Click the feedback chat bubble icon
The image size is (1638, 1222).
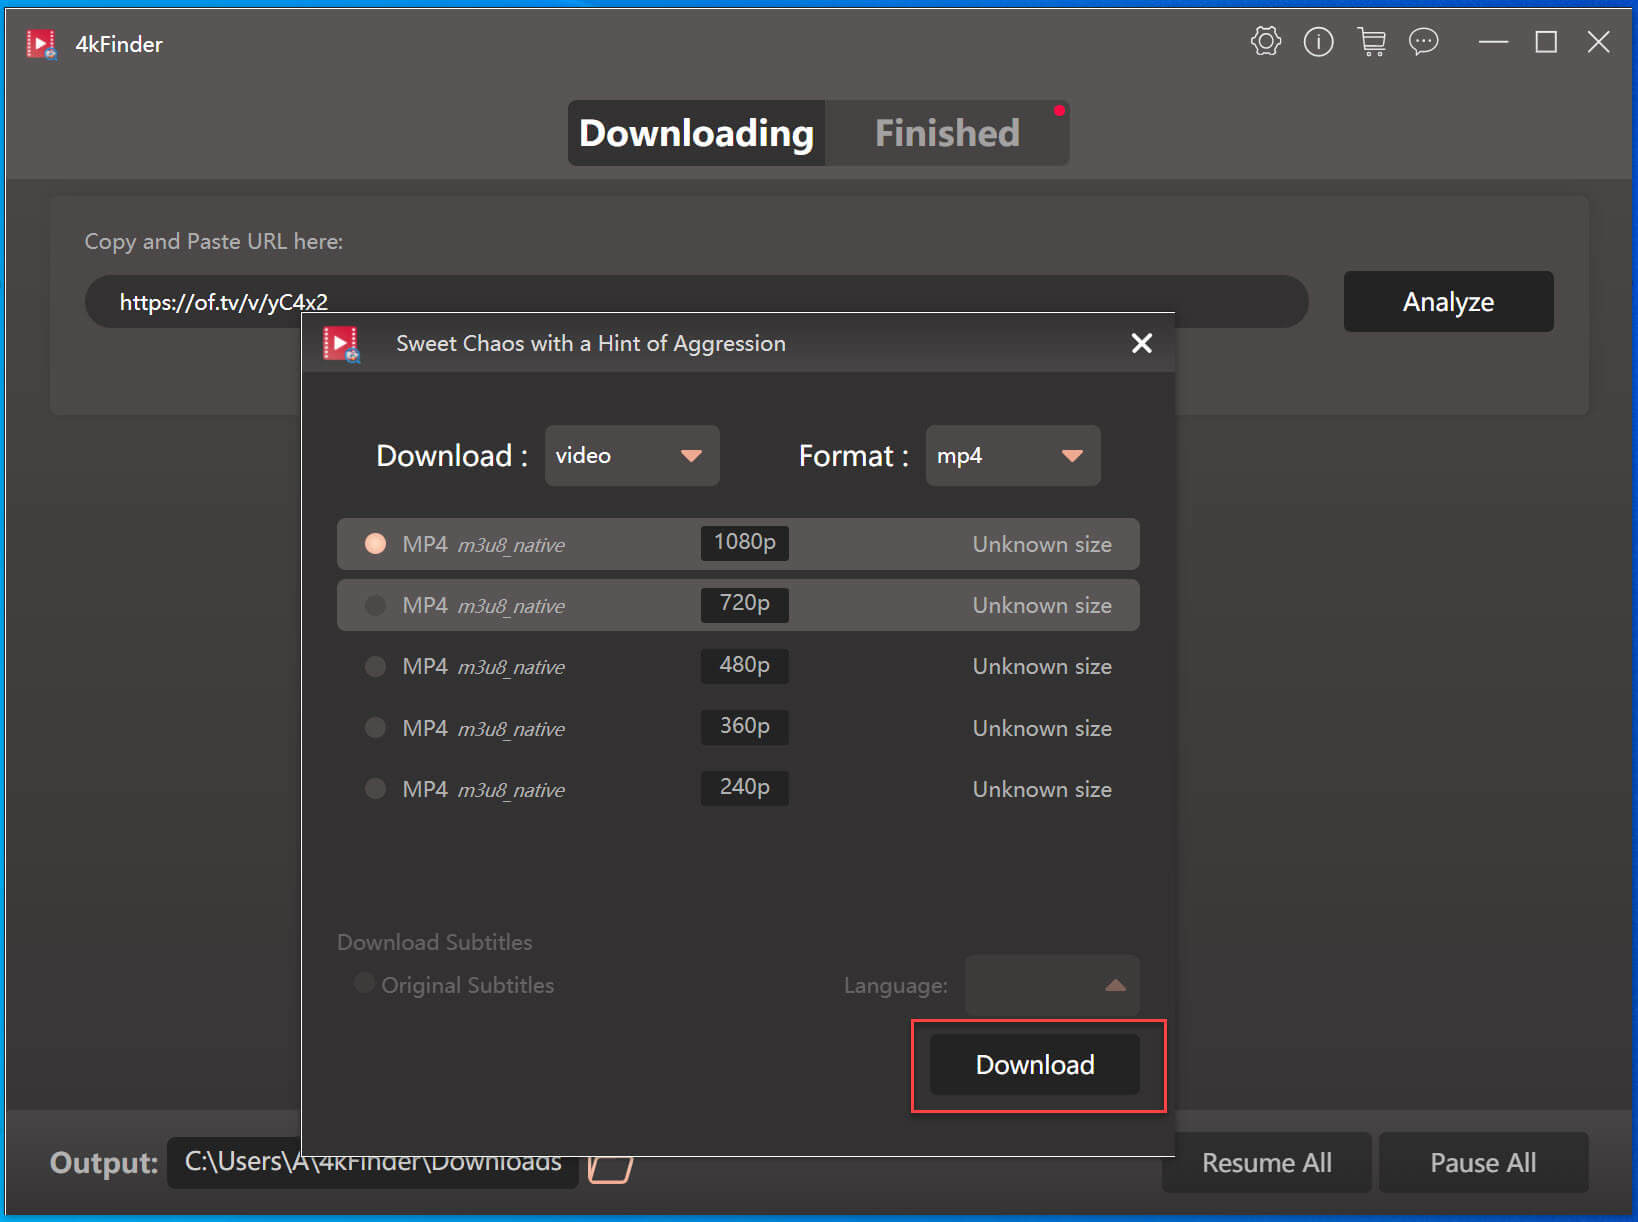tap(1423, 42)
